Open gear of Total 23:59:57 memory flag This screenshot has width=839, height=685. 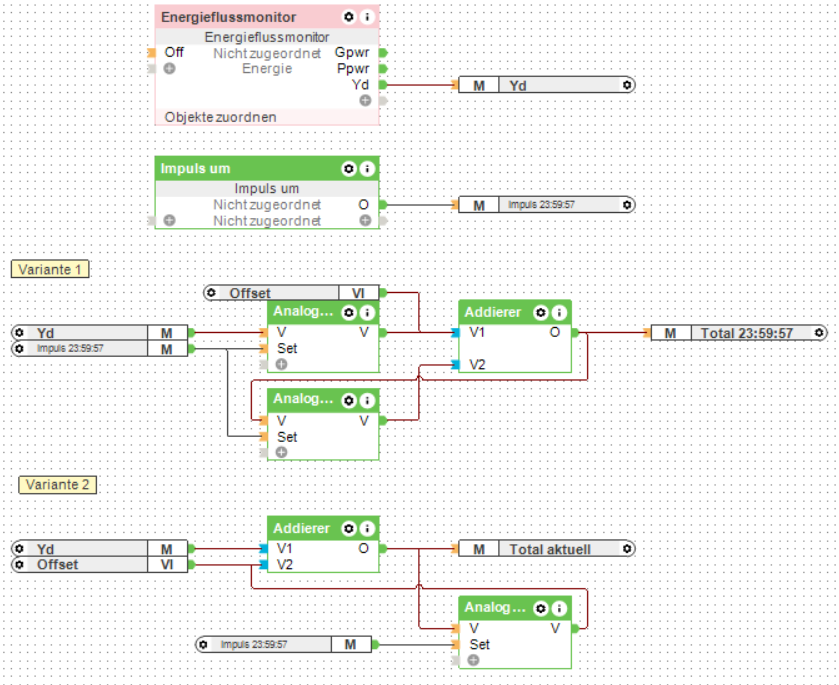coord(819,333)
